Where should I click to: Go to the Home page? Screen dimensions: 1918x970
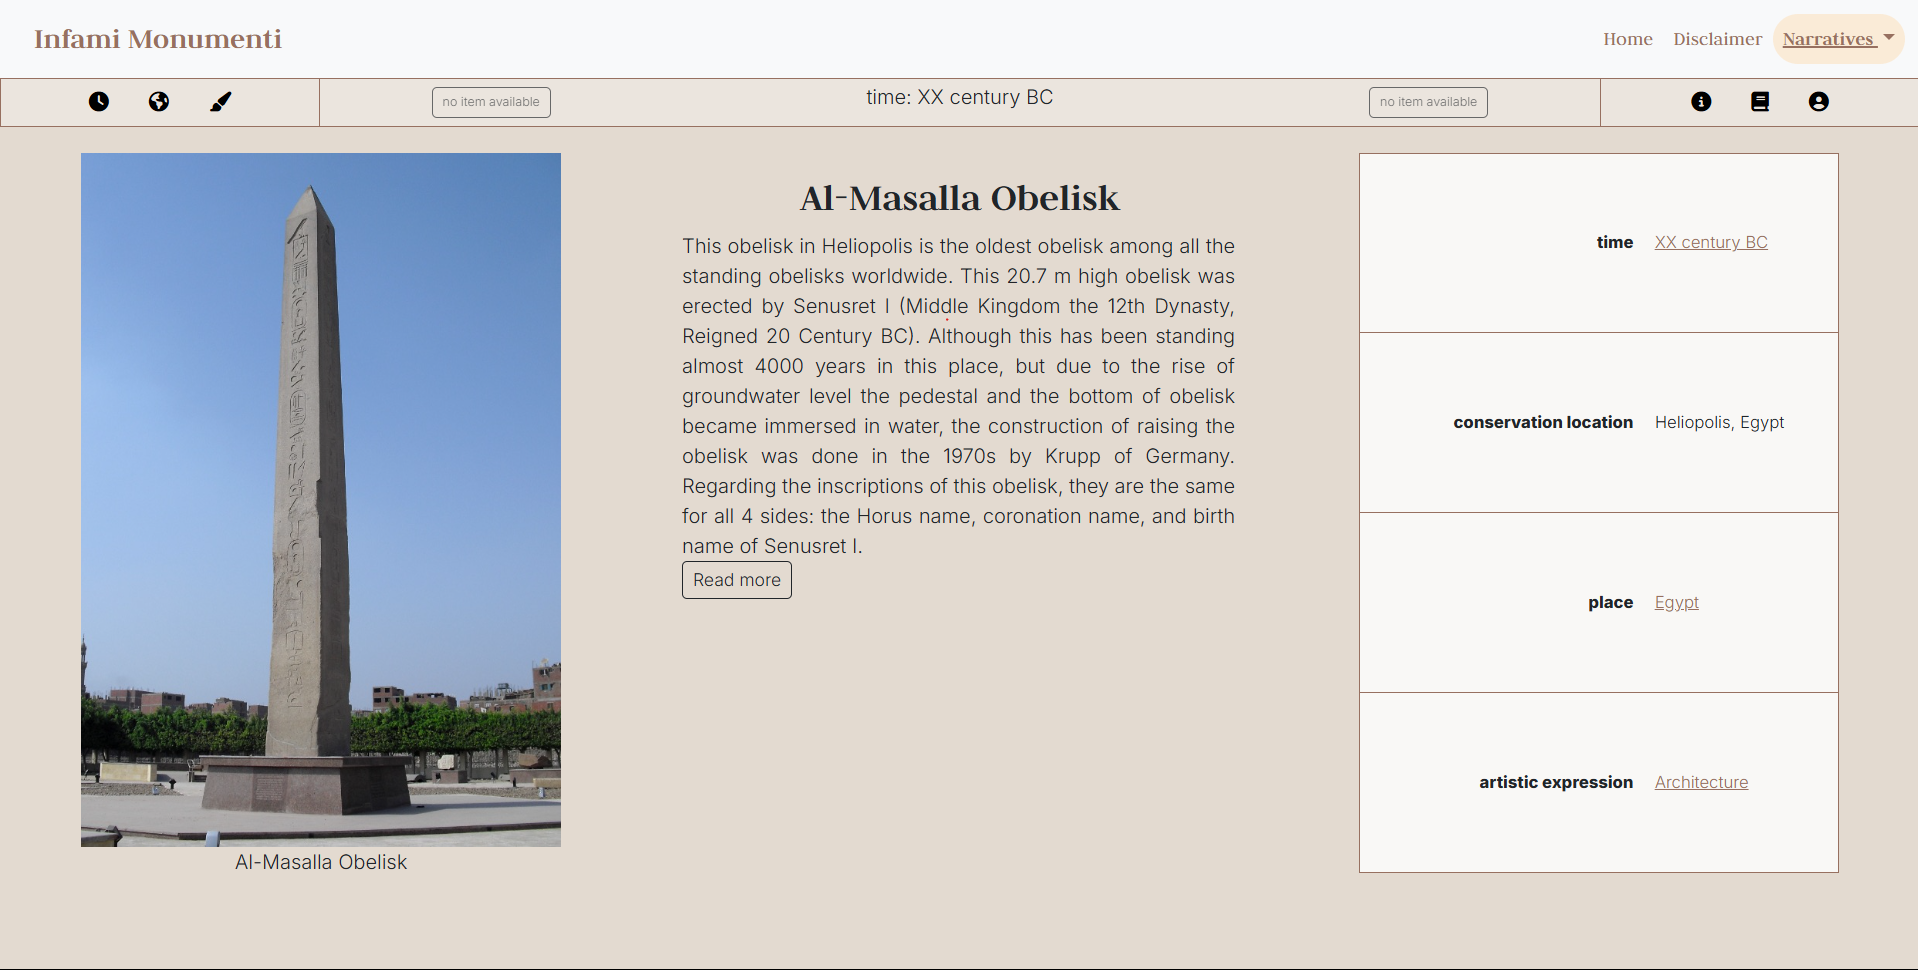click(x=1628, y=39)
